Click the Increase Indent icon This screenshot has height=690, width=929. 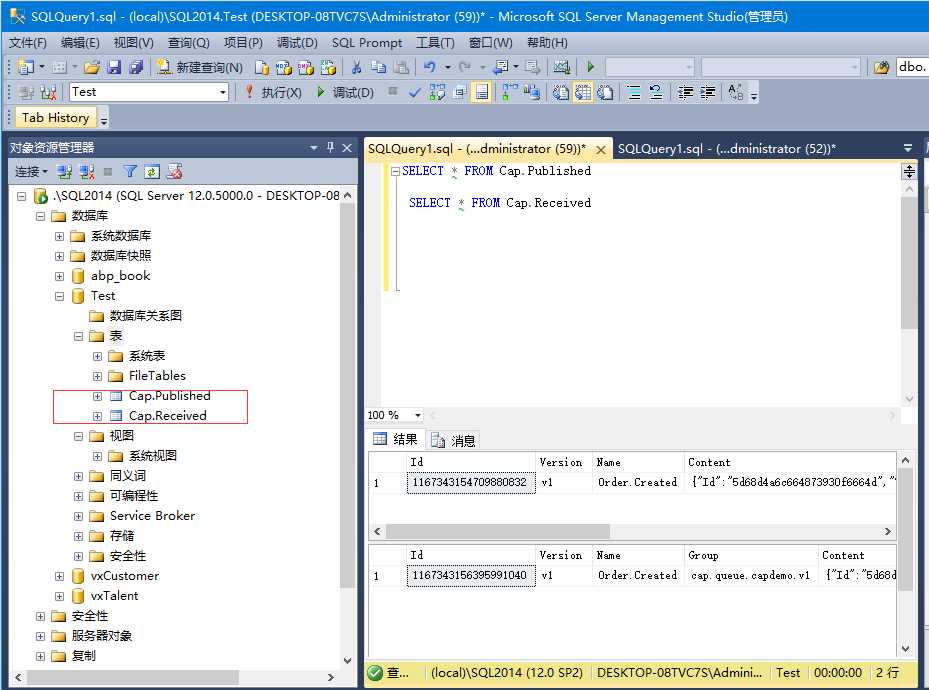tap(707, 92)
